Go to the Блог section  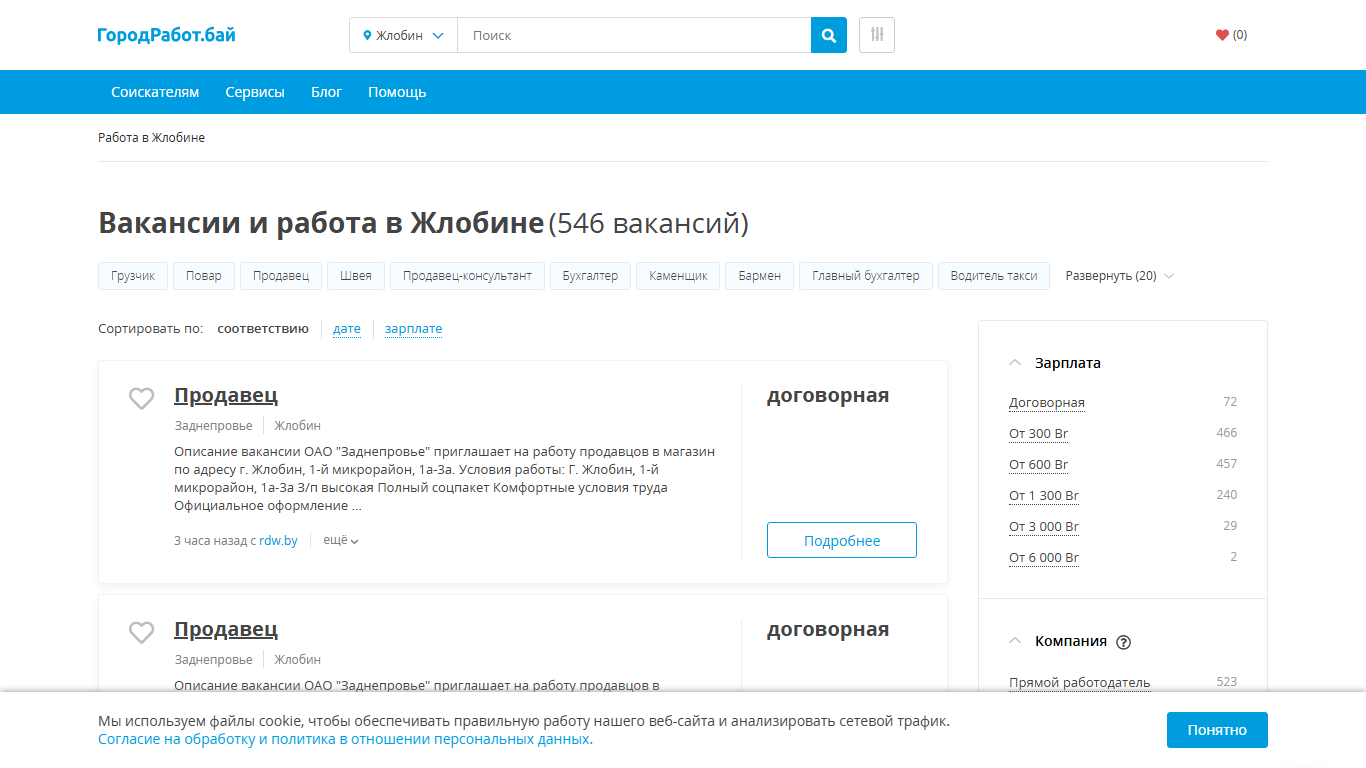[326, 92]
